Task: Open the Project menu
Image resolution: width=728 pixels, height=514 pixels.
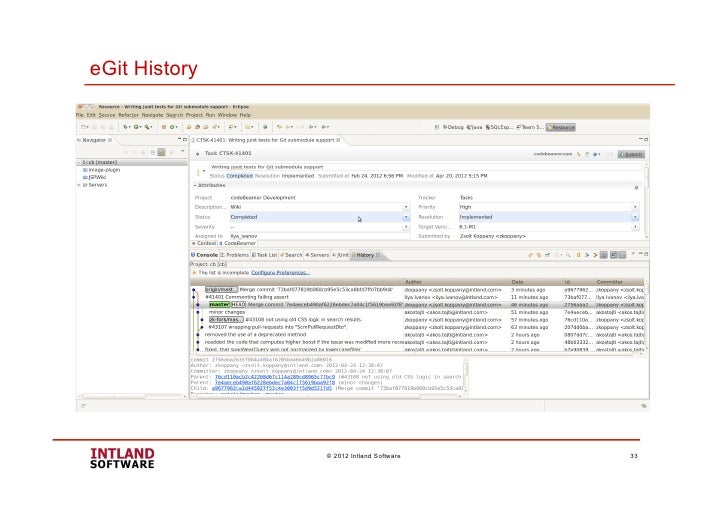Action: click(x=194, y=115)
